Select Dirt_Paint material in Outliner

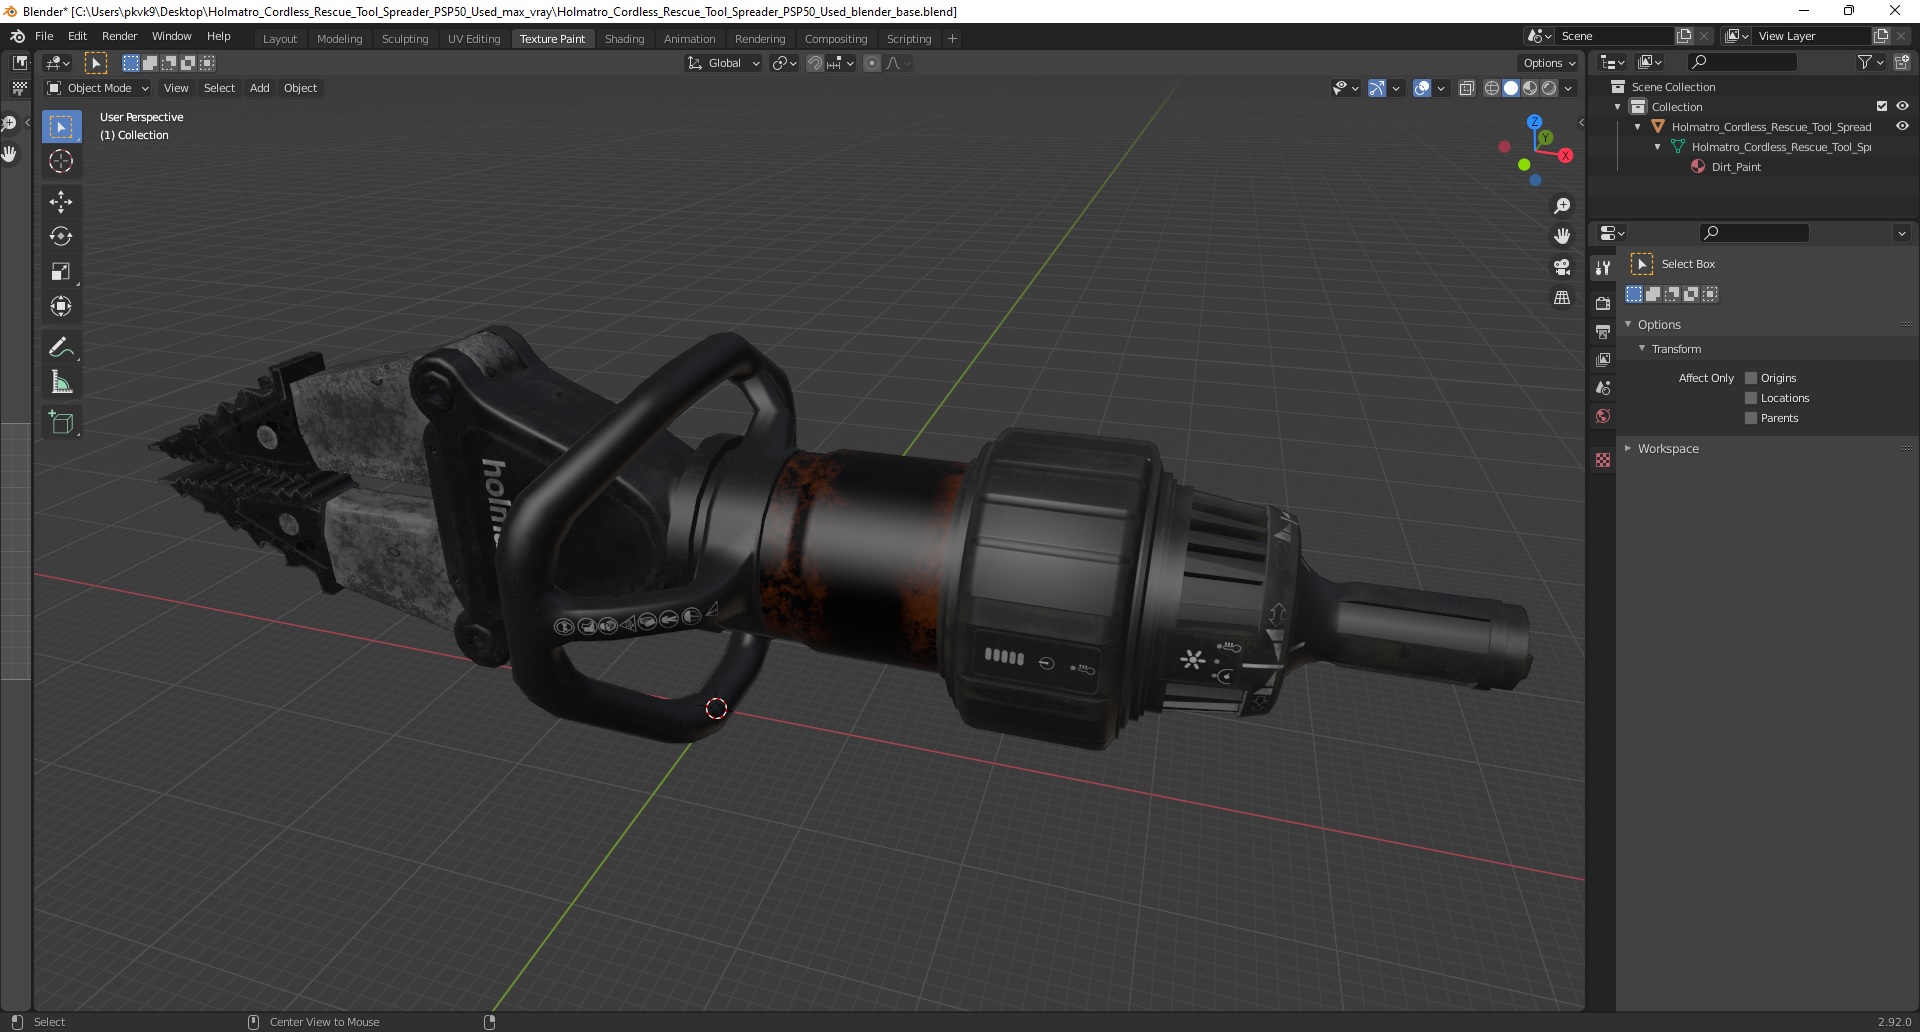1735,167
